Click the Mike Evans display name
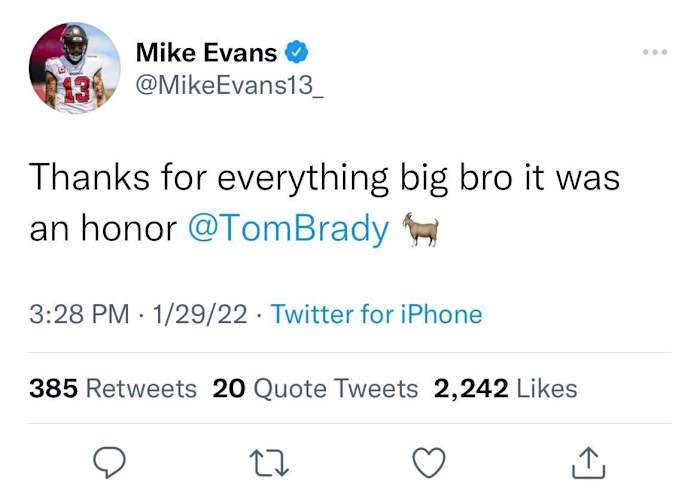700x495 pixels. pos(206,50)
